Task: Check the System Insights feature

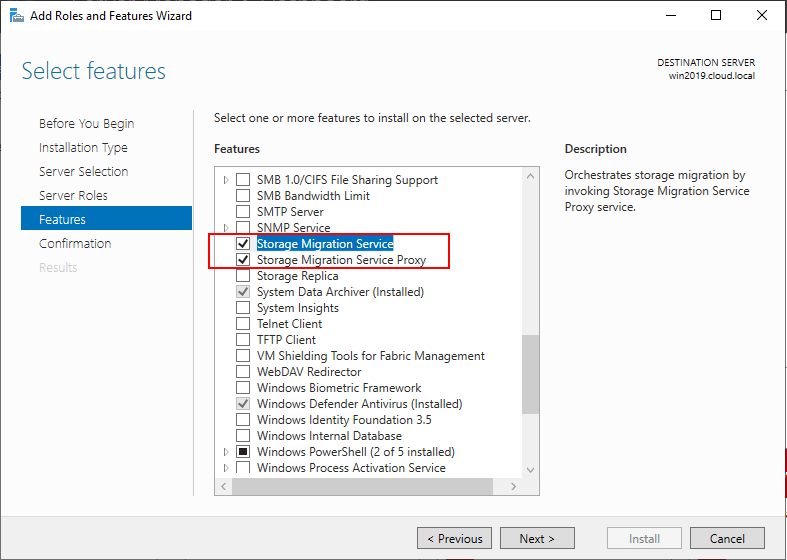Action: [x=243, y=308]
